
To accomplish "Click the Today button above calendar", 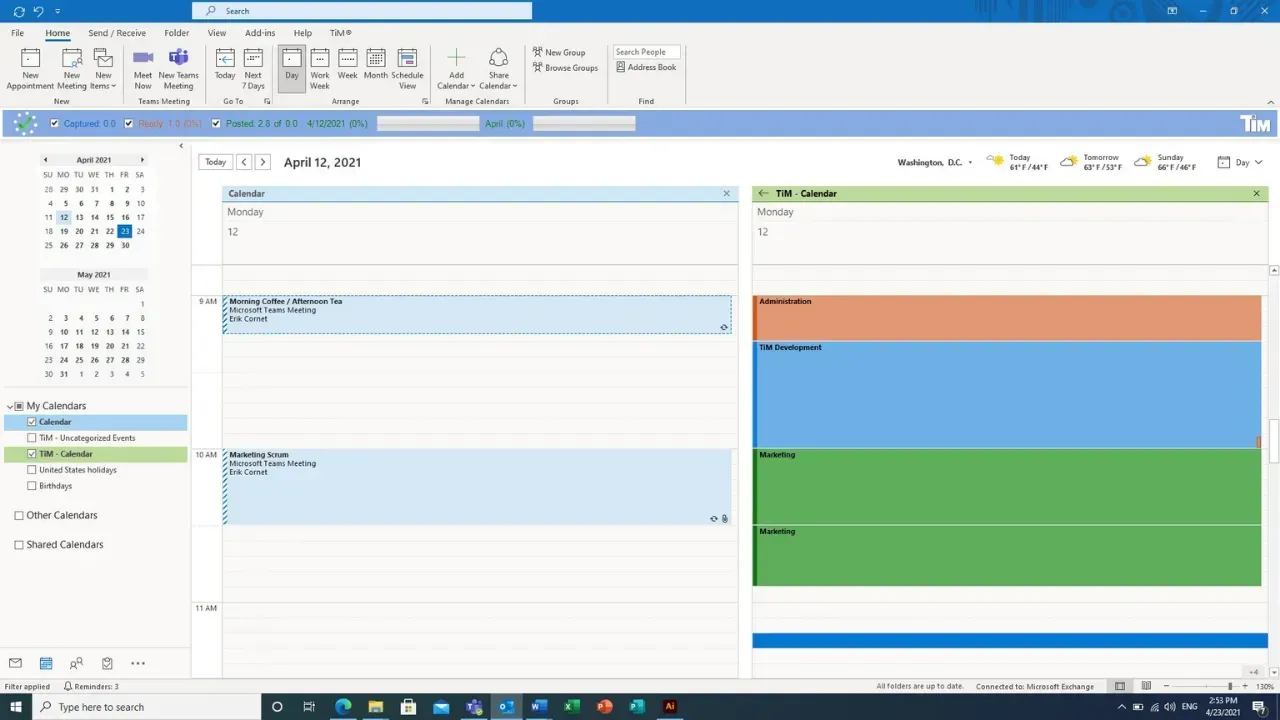I will 215,162.
